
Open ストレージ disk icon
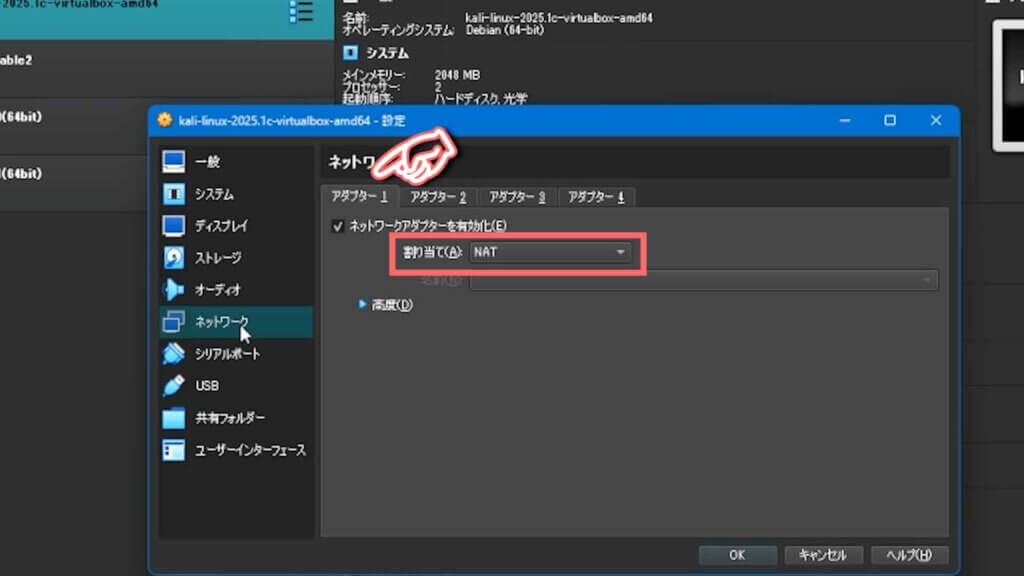pyautogui.click(x=173, y=258)
